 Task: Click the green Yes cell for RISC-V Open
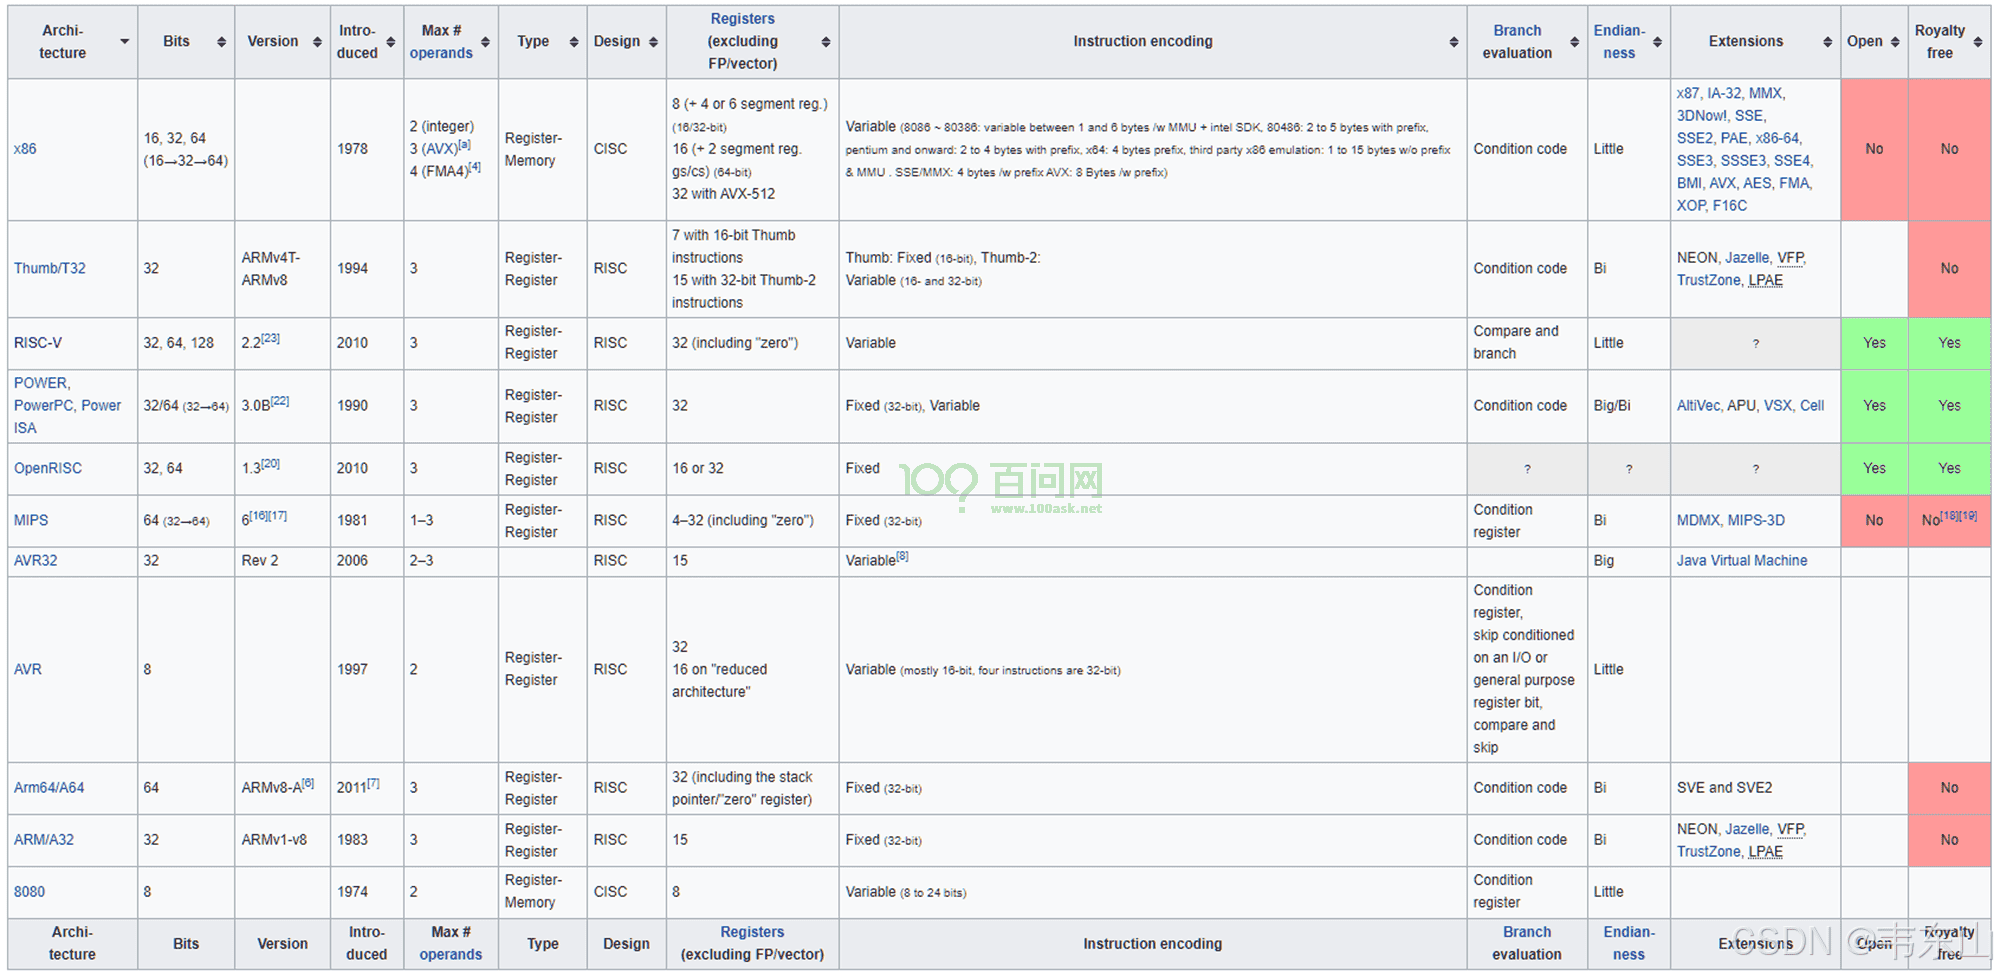click(1874, 343)
